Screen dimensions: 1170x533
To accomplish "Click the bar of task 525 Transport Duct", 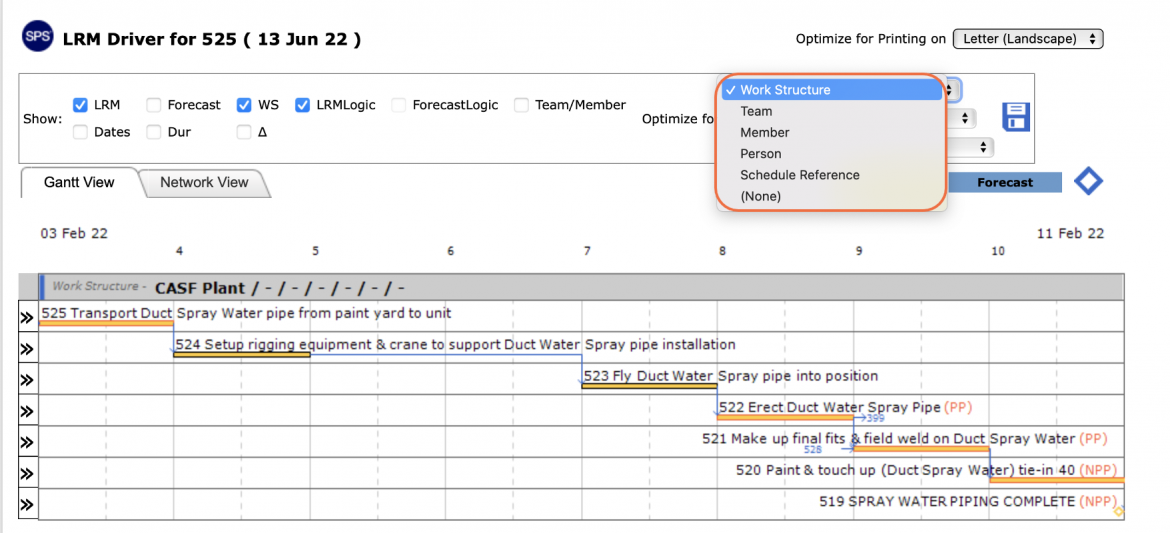I will tap(106, 323).
